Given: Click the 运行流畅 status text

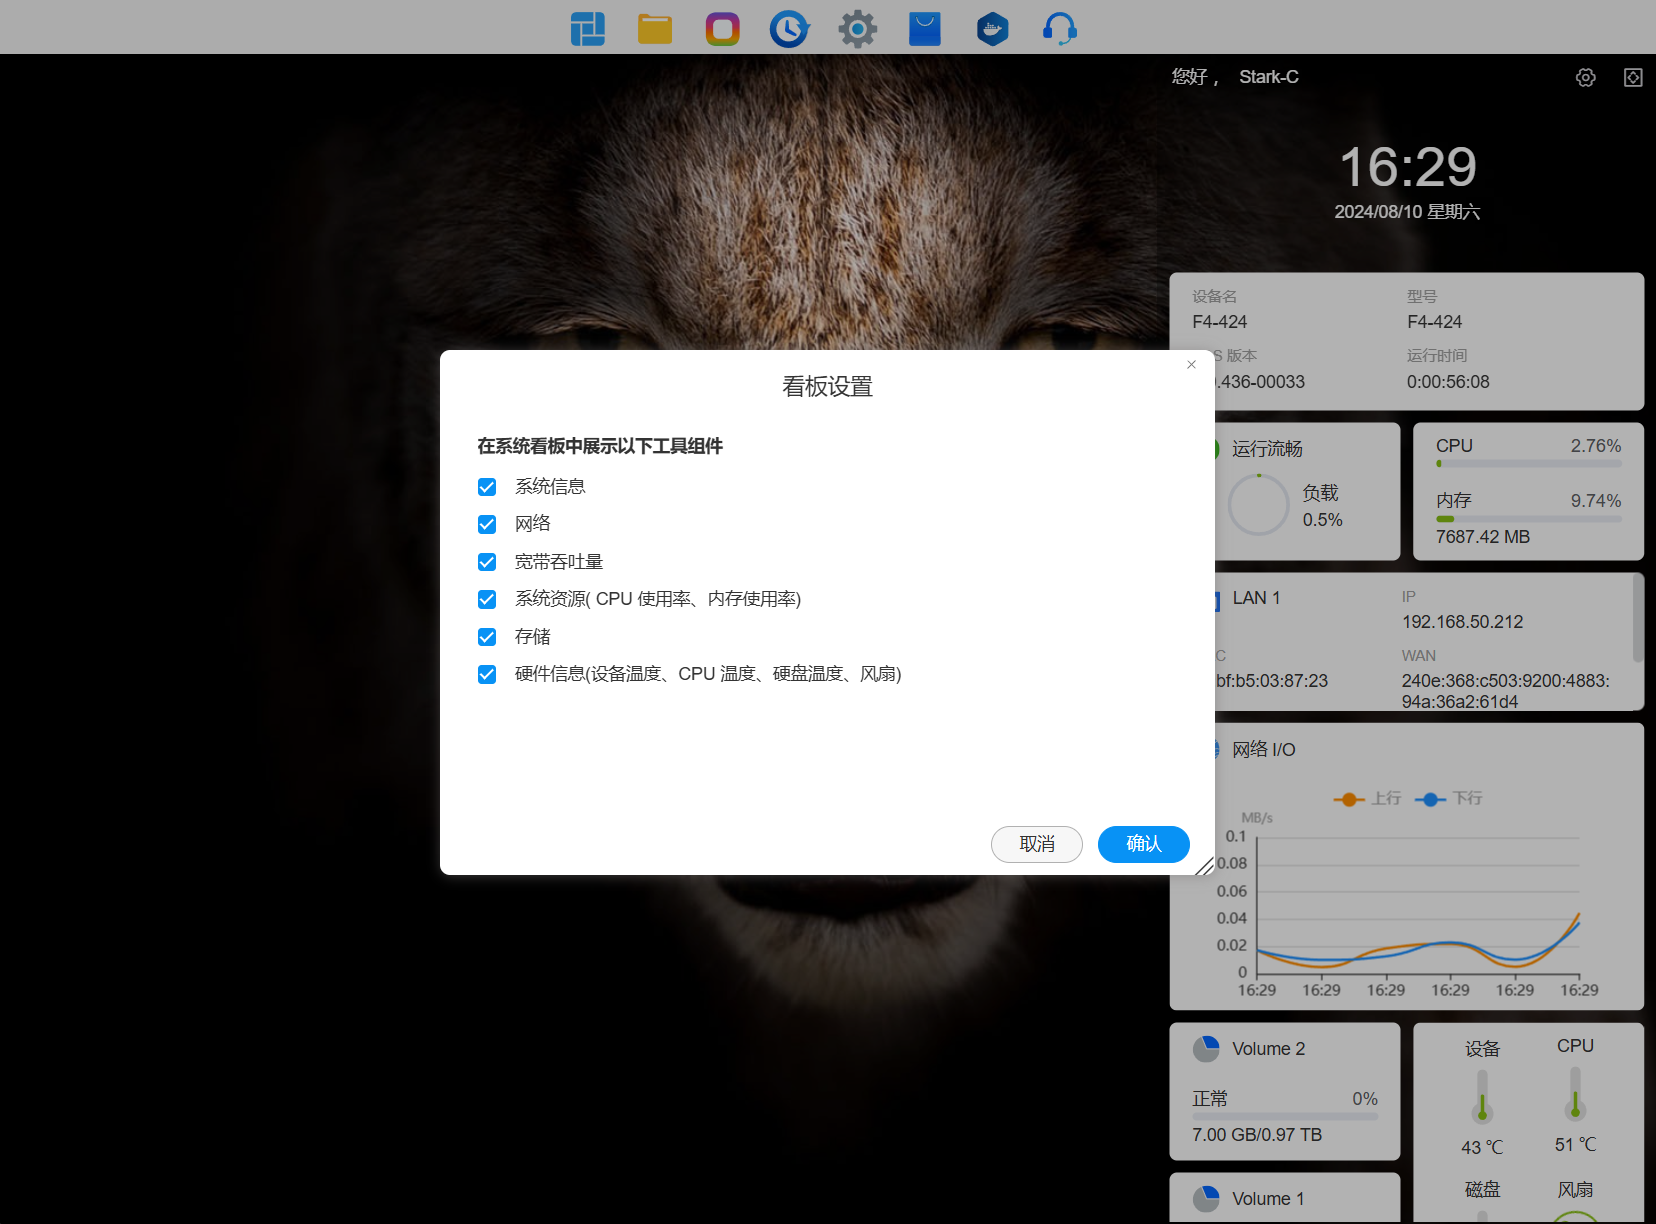Looking at the screenshot, I should coord(1267,449).
